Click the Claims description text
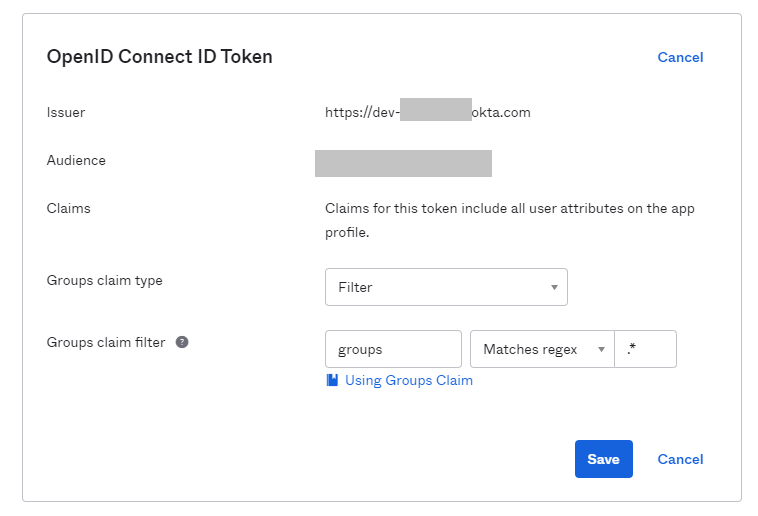Image resolution: width=758 pixels, height=516 pixels. [x=509, y=220]
